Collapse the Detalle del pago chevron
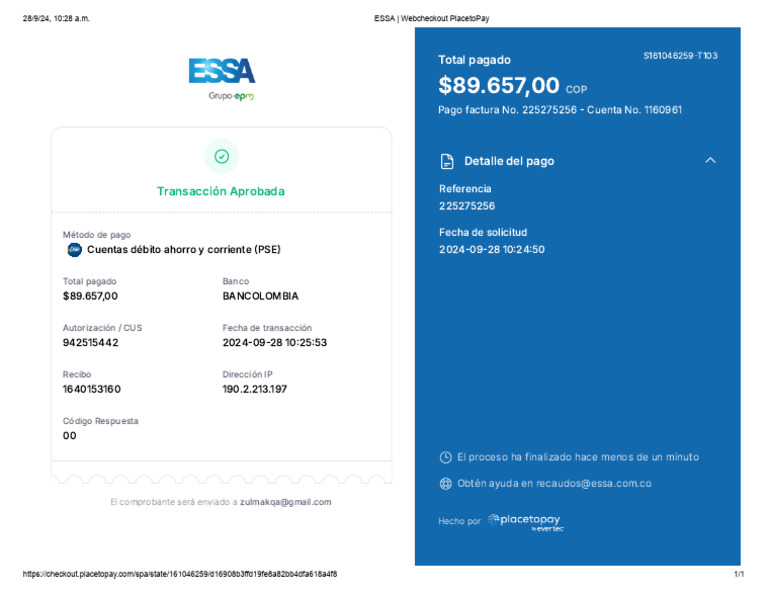768x594 pixels. [710, 161]
